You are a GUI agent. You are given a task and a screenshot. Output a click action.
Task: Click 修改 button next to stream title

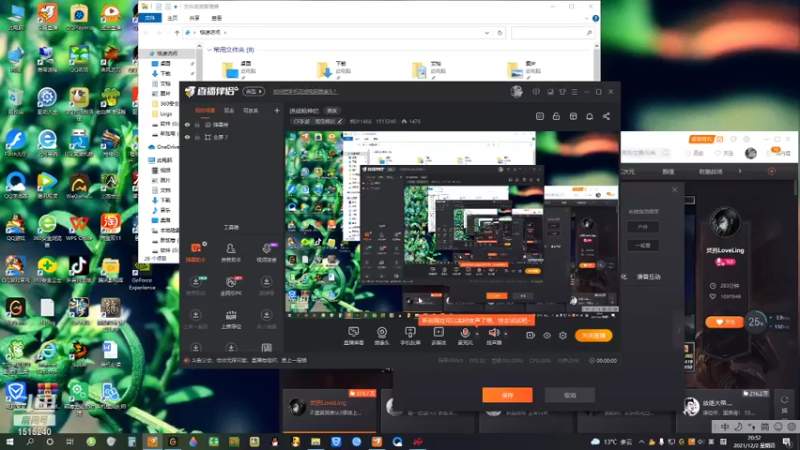[332, 111]
